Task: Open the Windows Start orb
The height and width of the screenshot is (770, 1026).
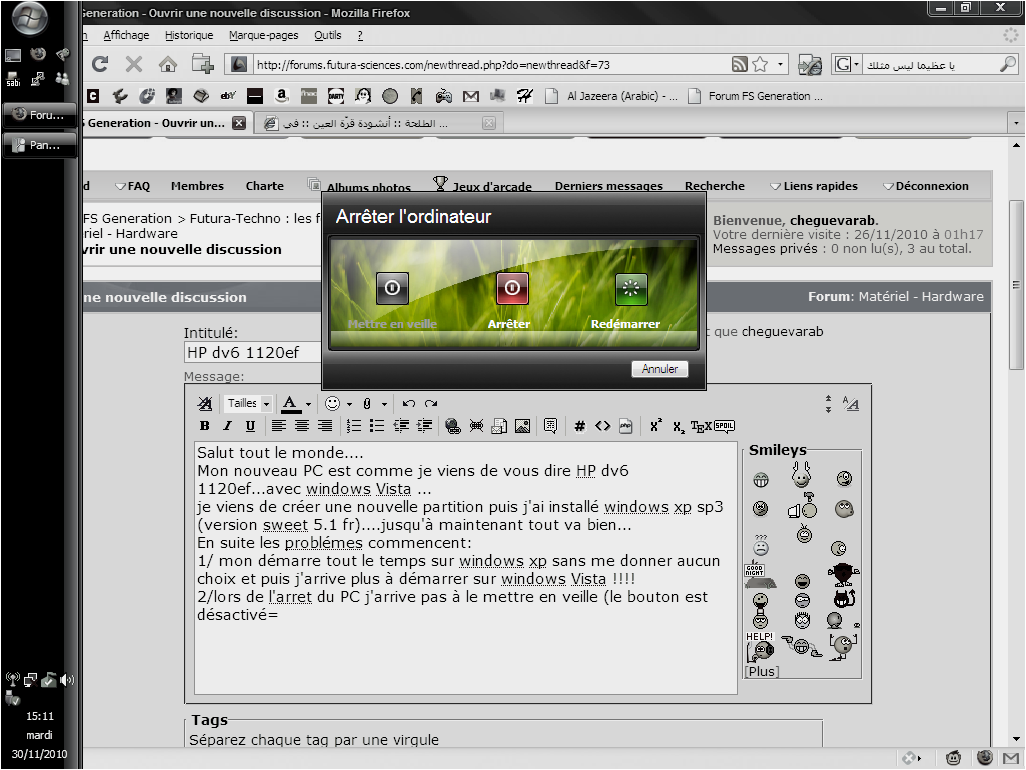Action: 29,19
